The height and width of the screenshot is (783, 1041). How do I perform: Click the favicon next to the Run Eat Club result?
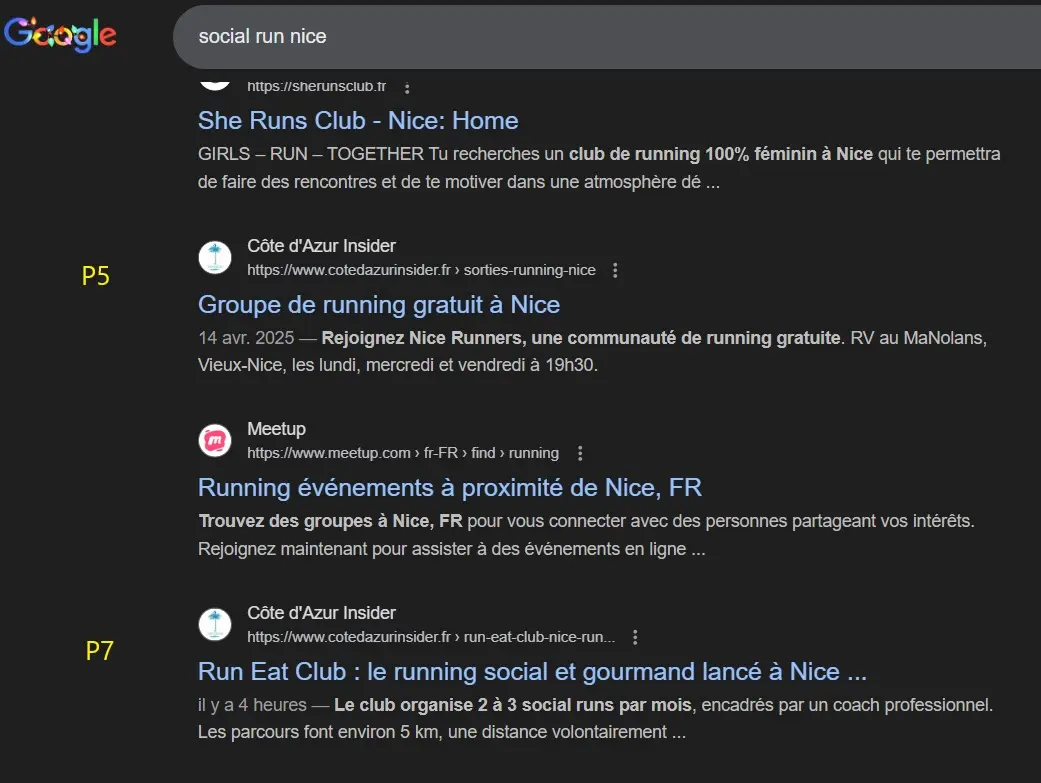click(x=215, y=623)
